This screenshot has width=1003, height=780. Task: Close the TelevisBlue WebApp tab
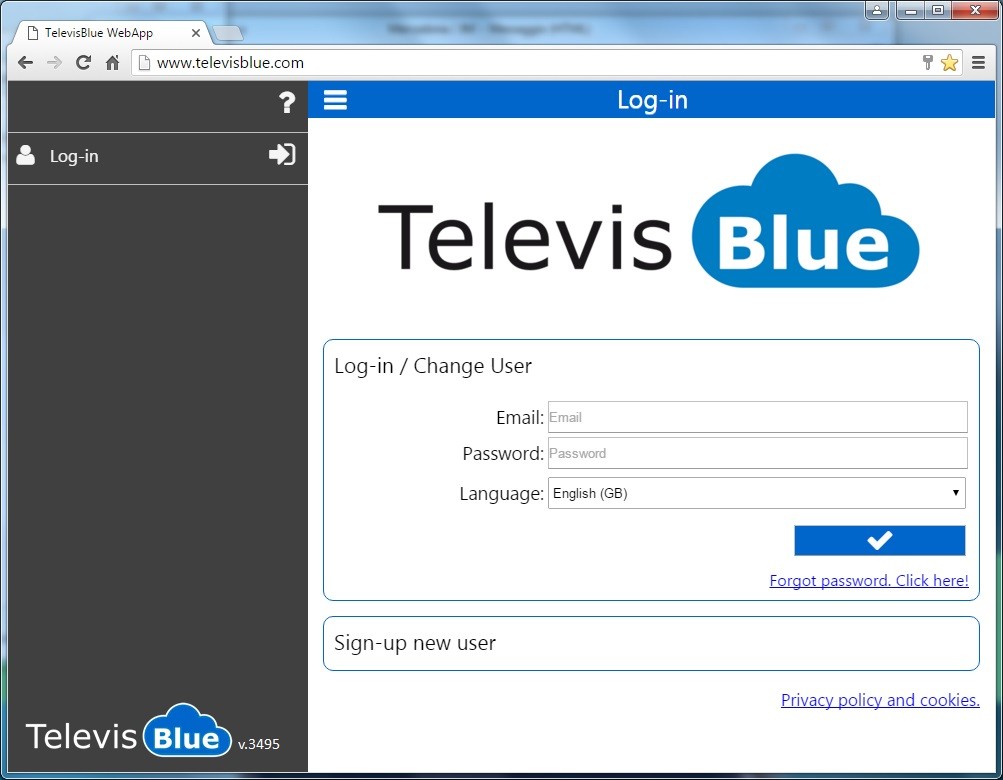click(x=196, y=33)
